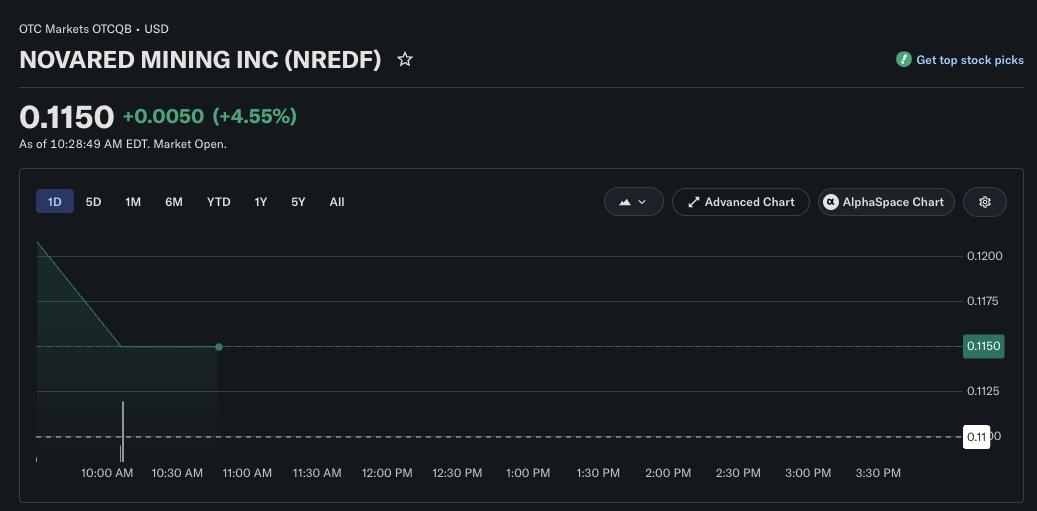Add NREDF to watchlist with star icon
The width and height of the screenshot is (1037, 511).
(405, 60)
